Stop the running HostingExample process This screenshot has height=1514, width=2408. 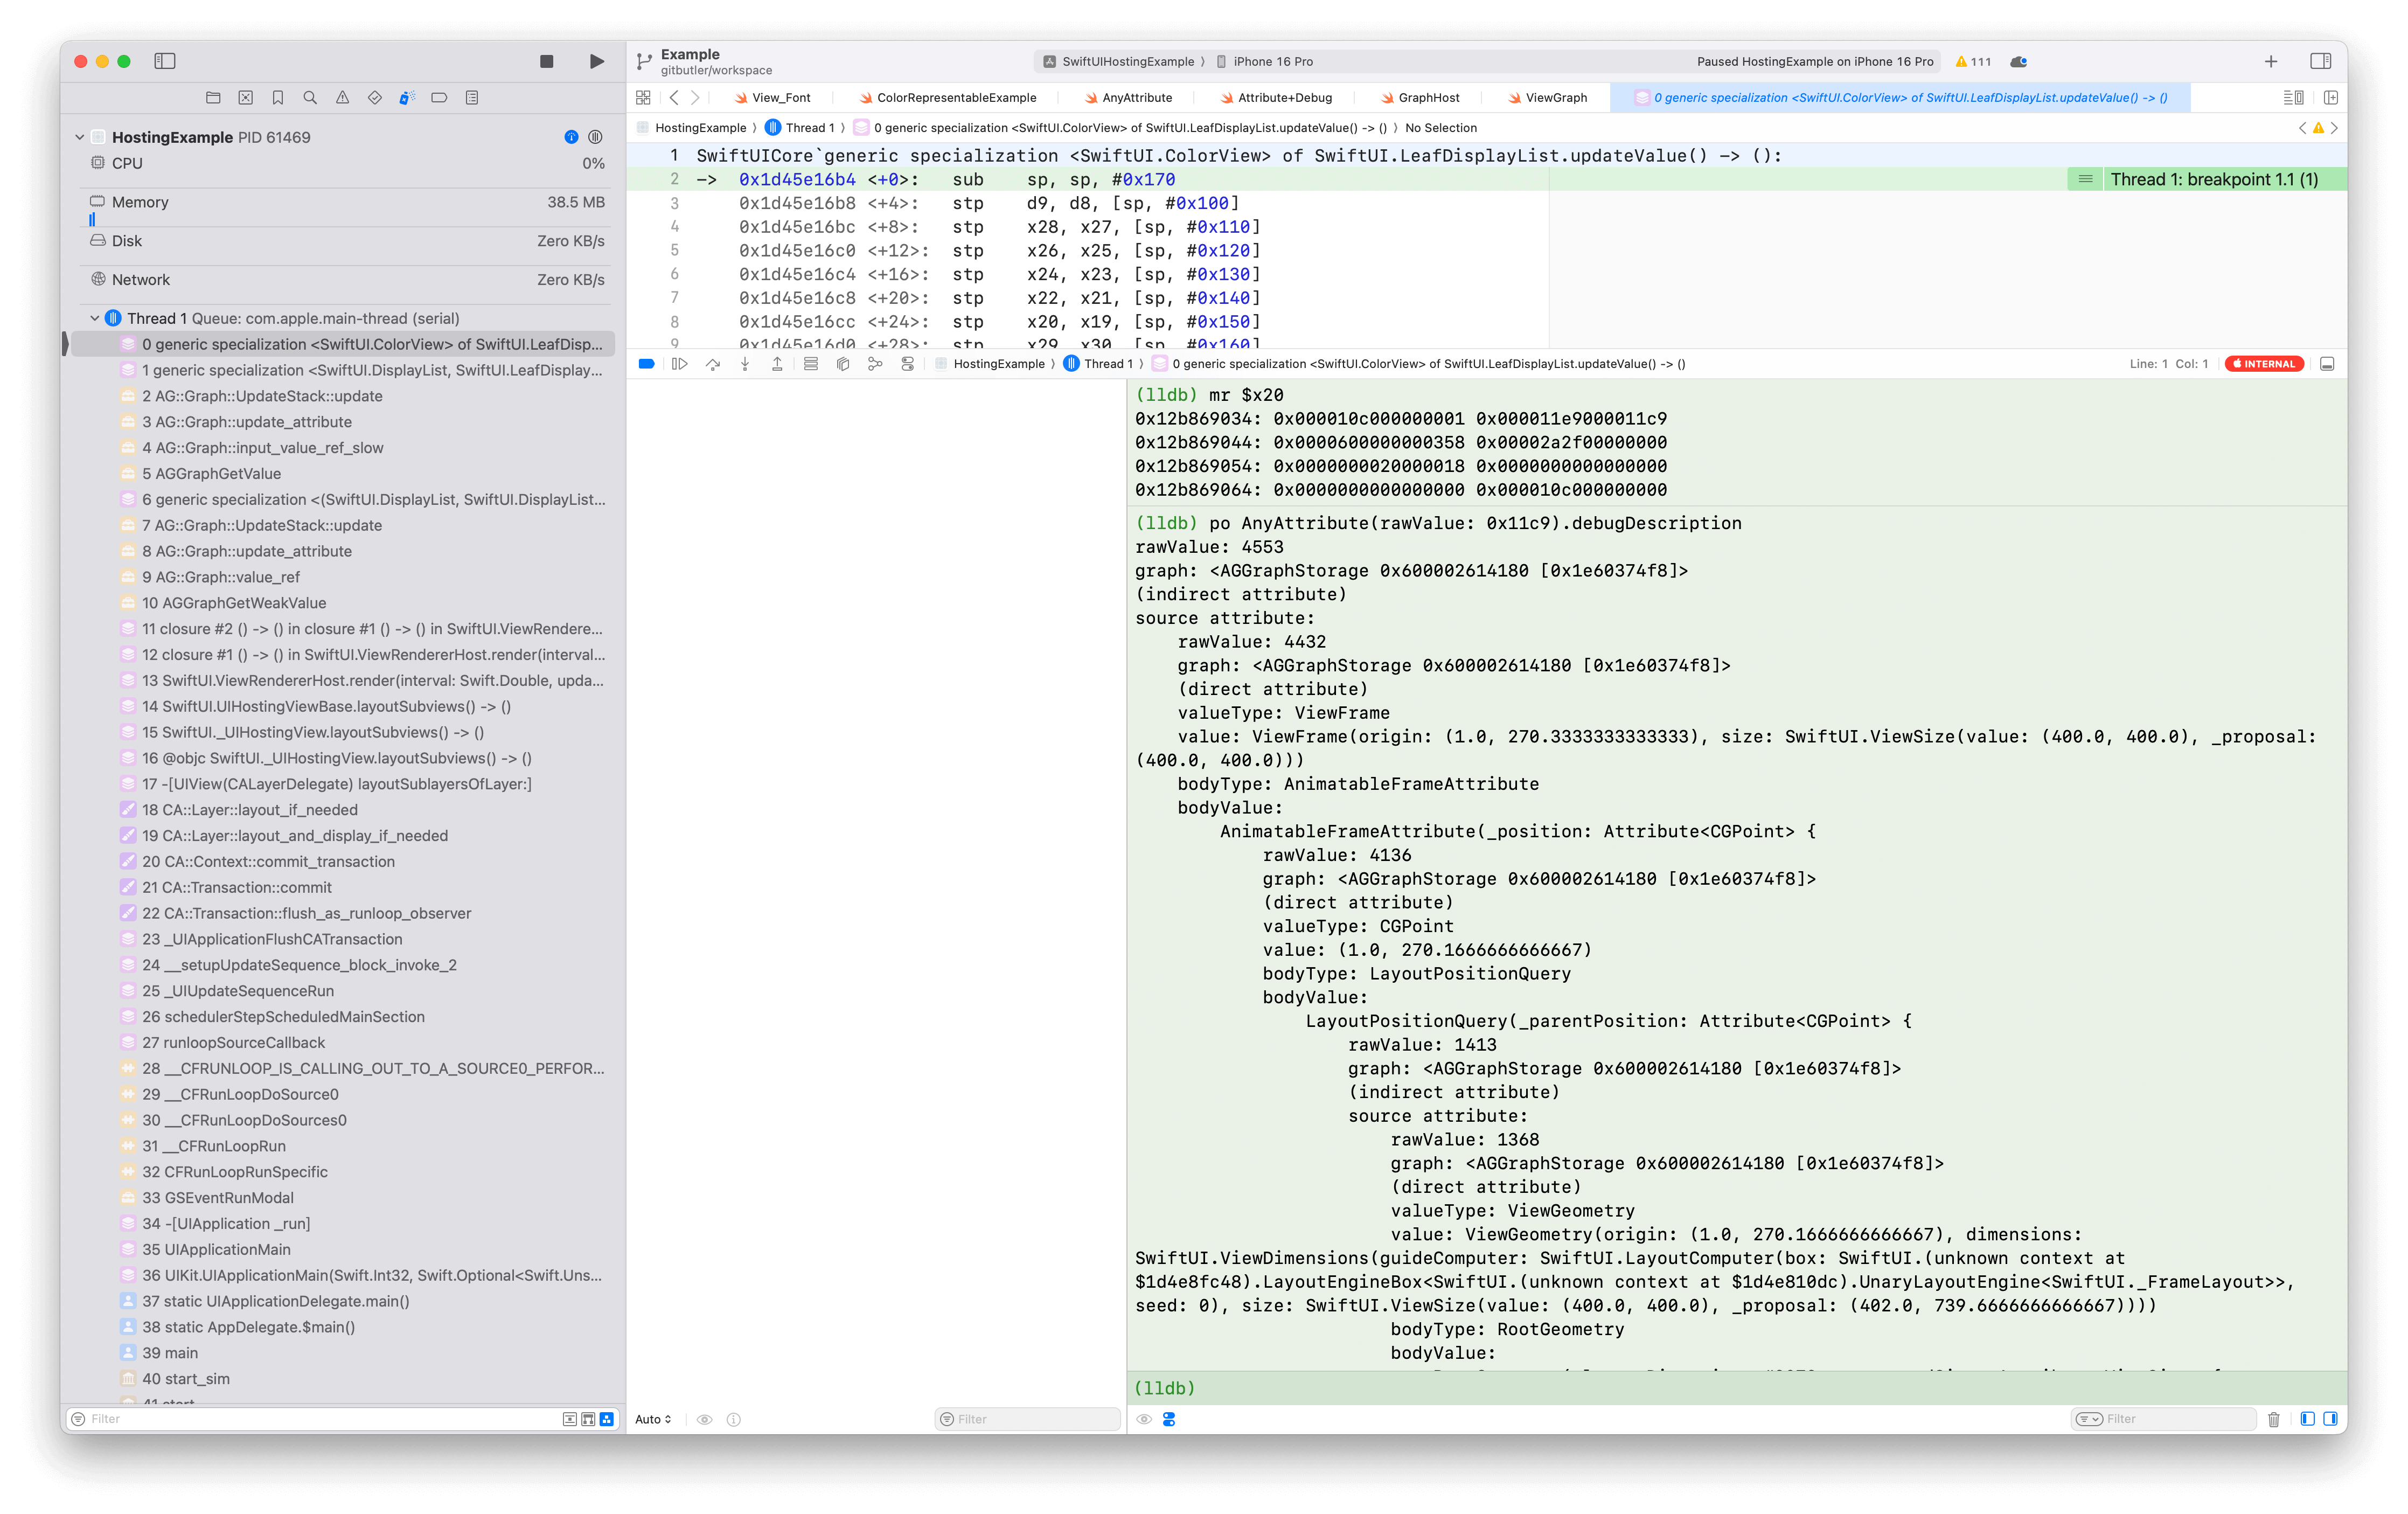click(546, 62)
